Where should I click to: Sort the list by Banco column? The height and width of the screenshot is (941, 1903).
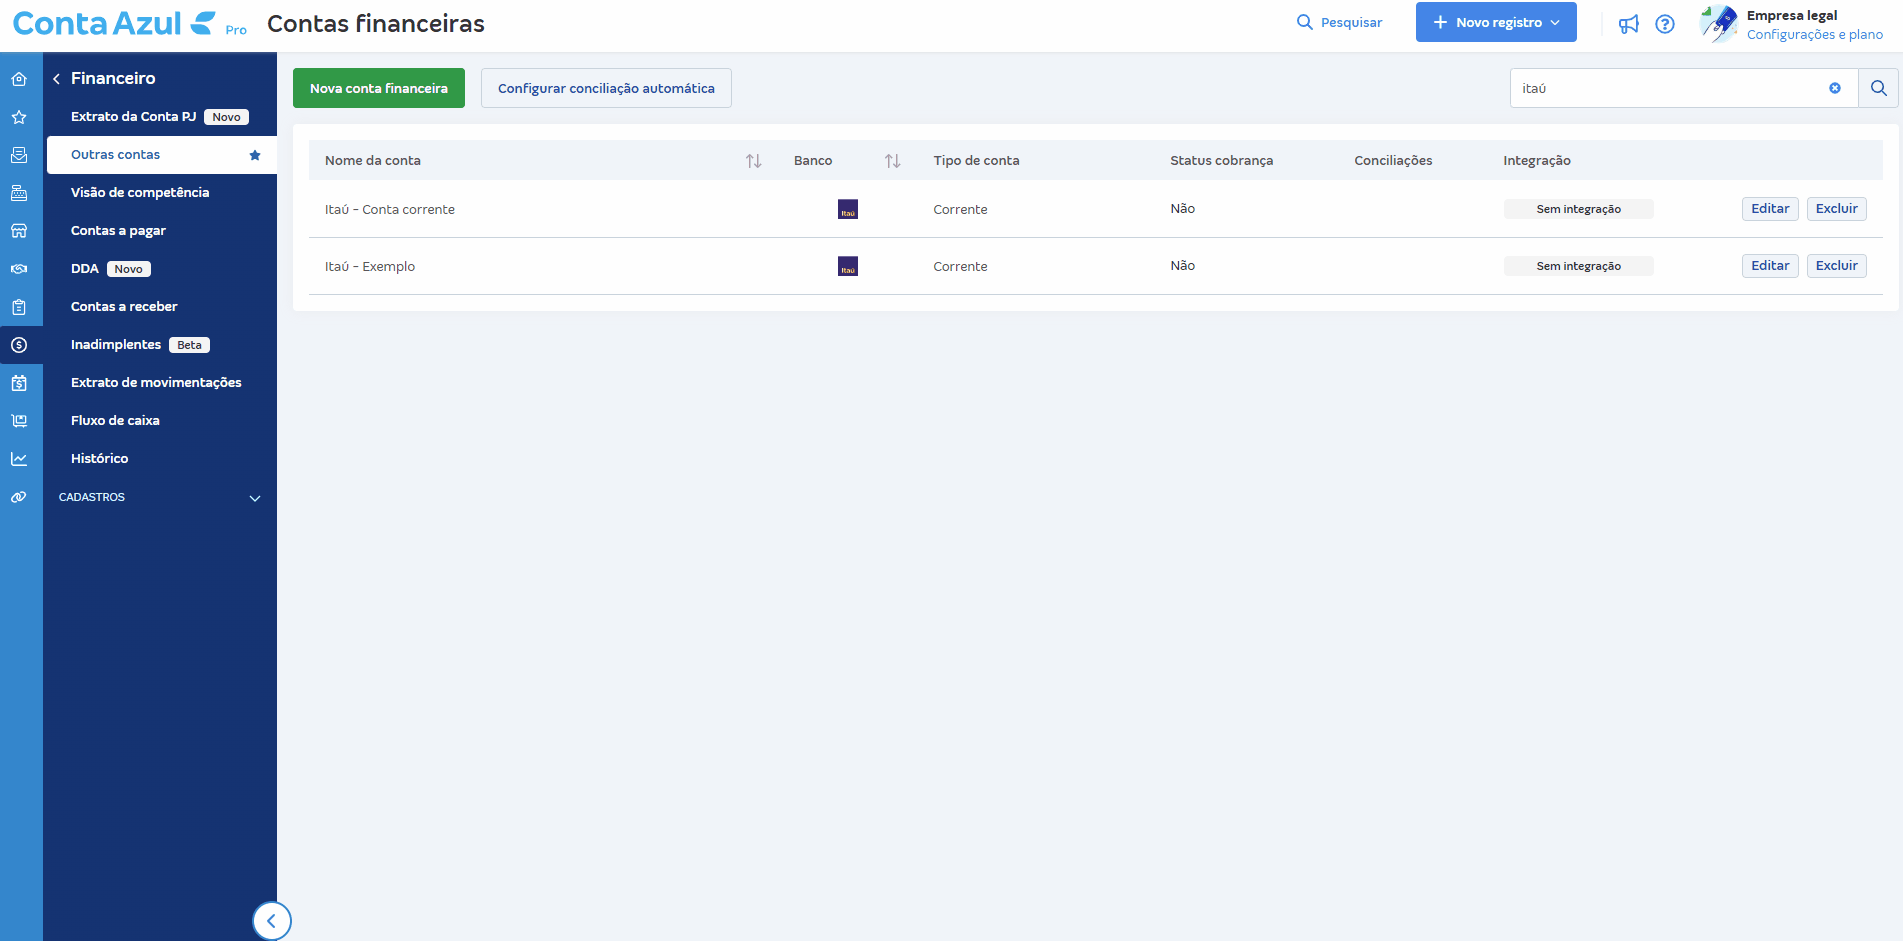click(892, 161)
